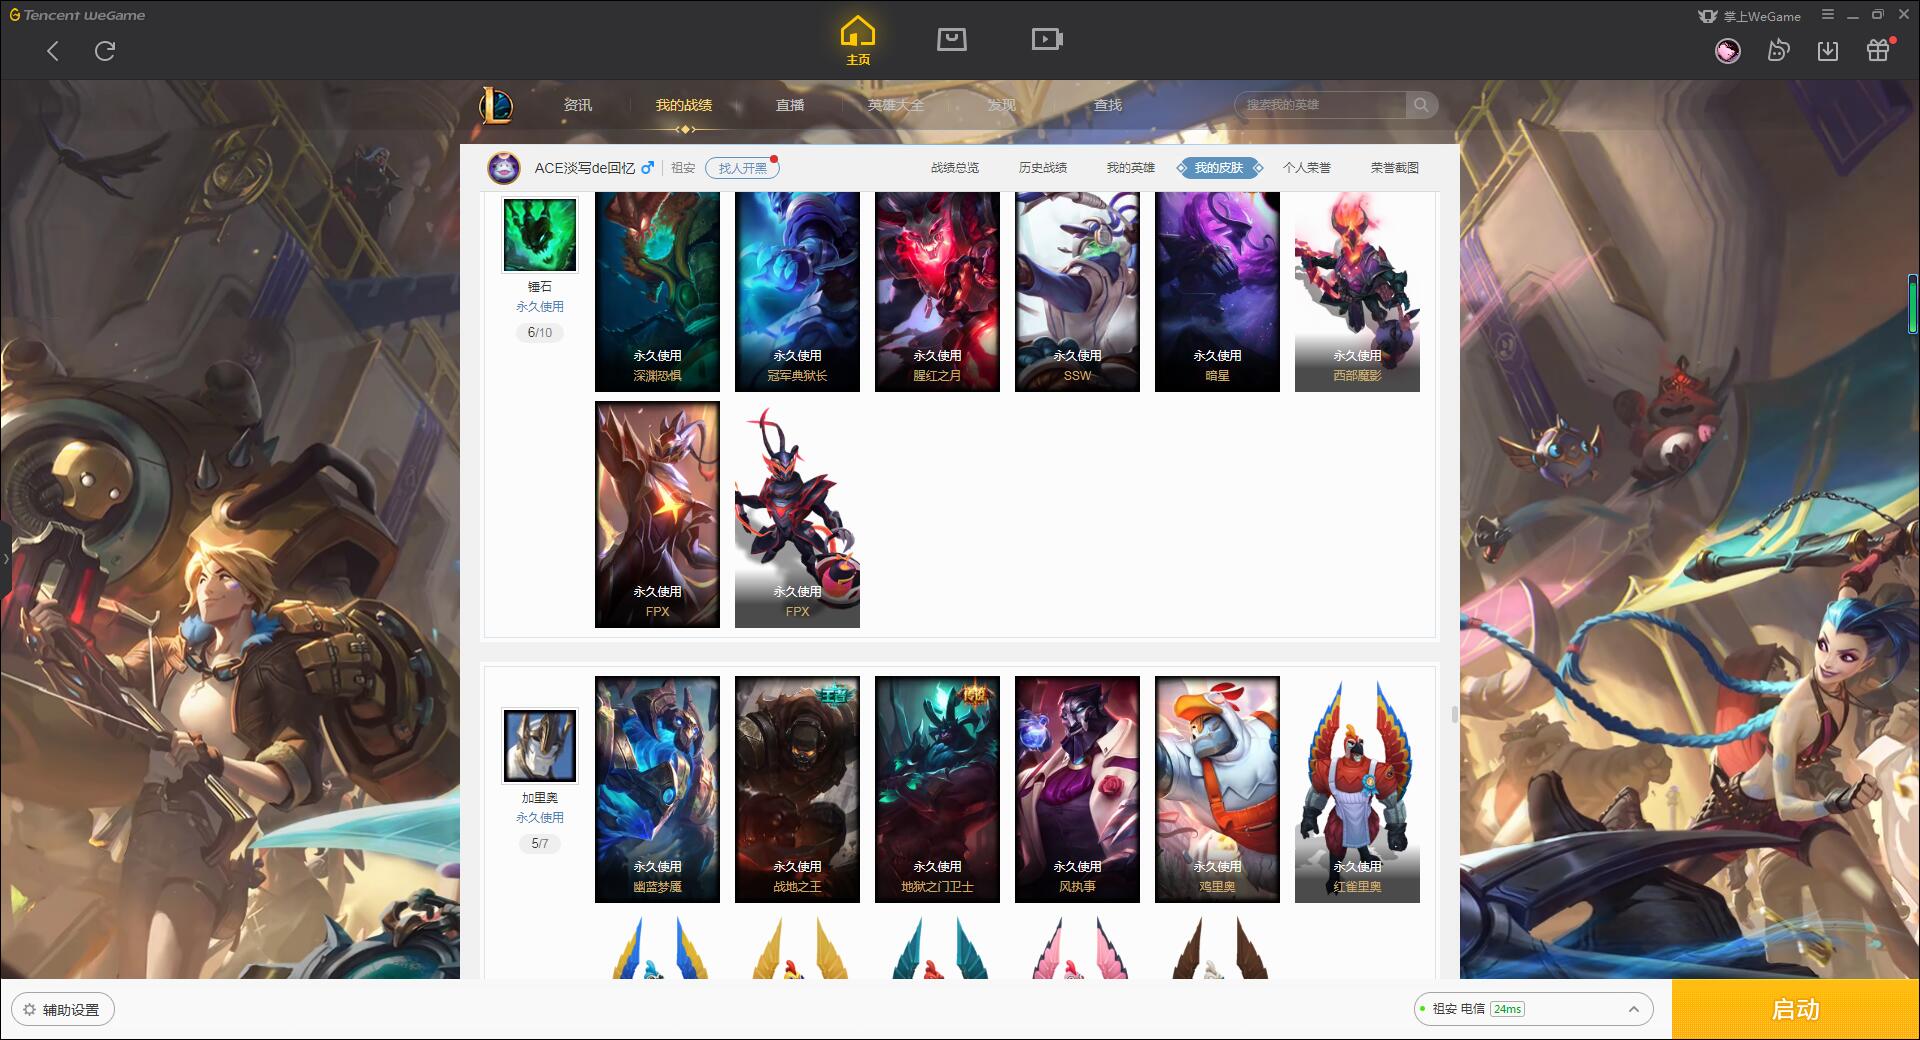Click the League of Legends logo

496,104
